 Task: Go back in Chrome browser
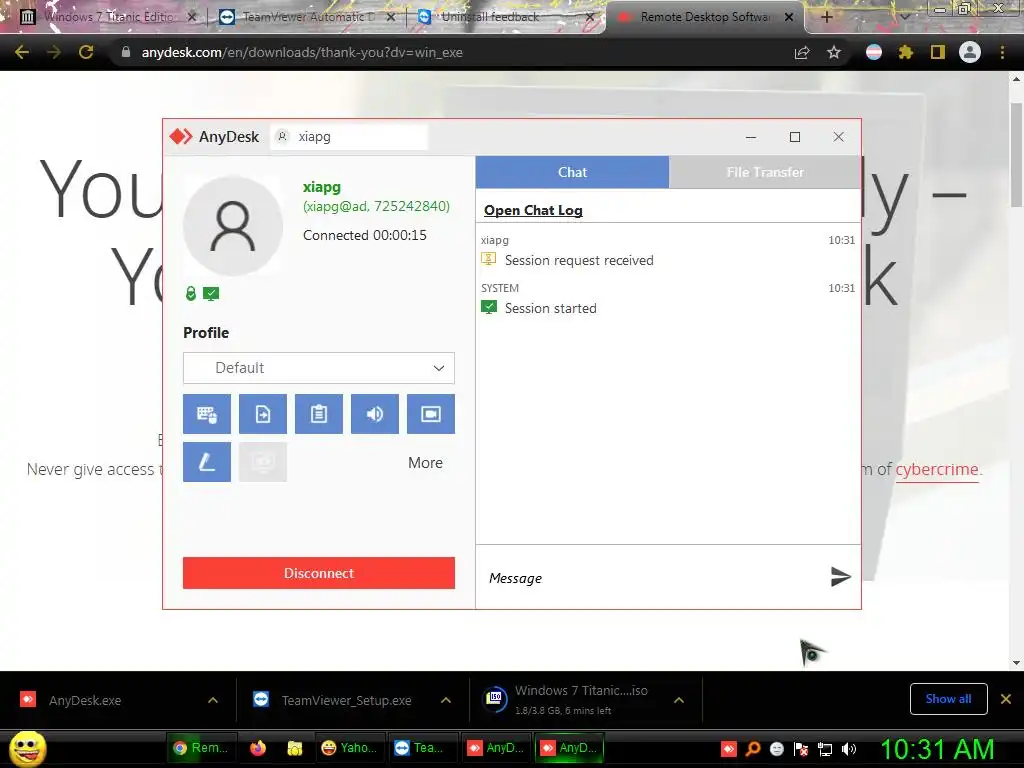tap(22, 52)
